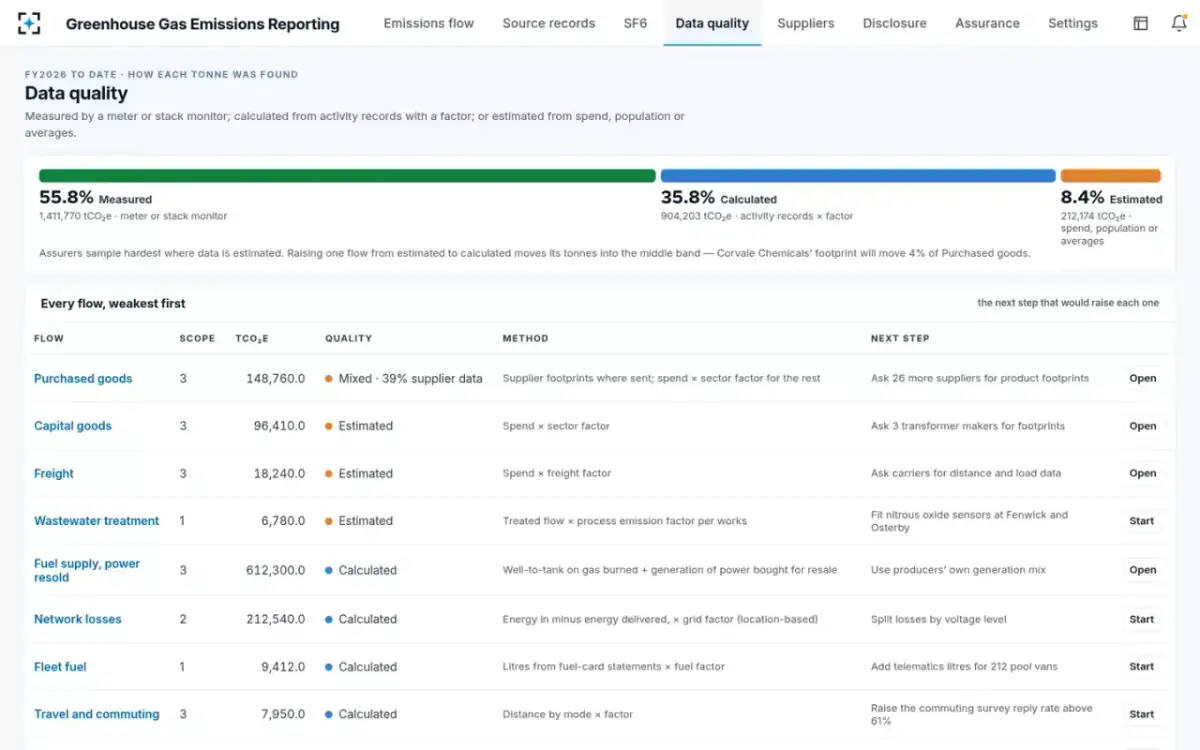Open Fuel supply, power resold flow

point(87,570)
